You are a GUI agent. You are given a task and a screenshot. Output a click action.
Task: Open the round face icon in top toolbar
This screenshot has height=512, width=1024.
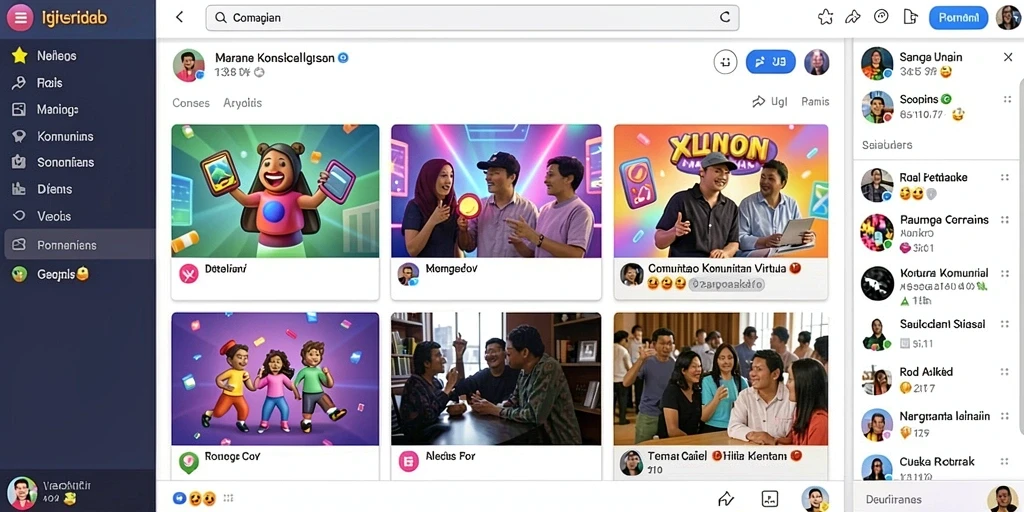coord(882,17)
